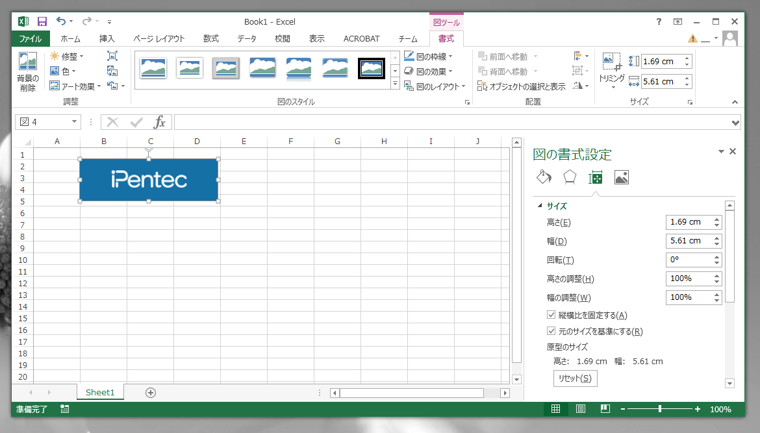Open Fill & Line tab icon in format pane

pos(544,177)
